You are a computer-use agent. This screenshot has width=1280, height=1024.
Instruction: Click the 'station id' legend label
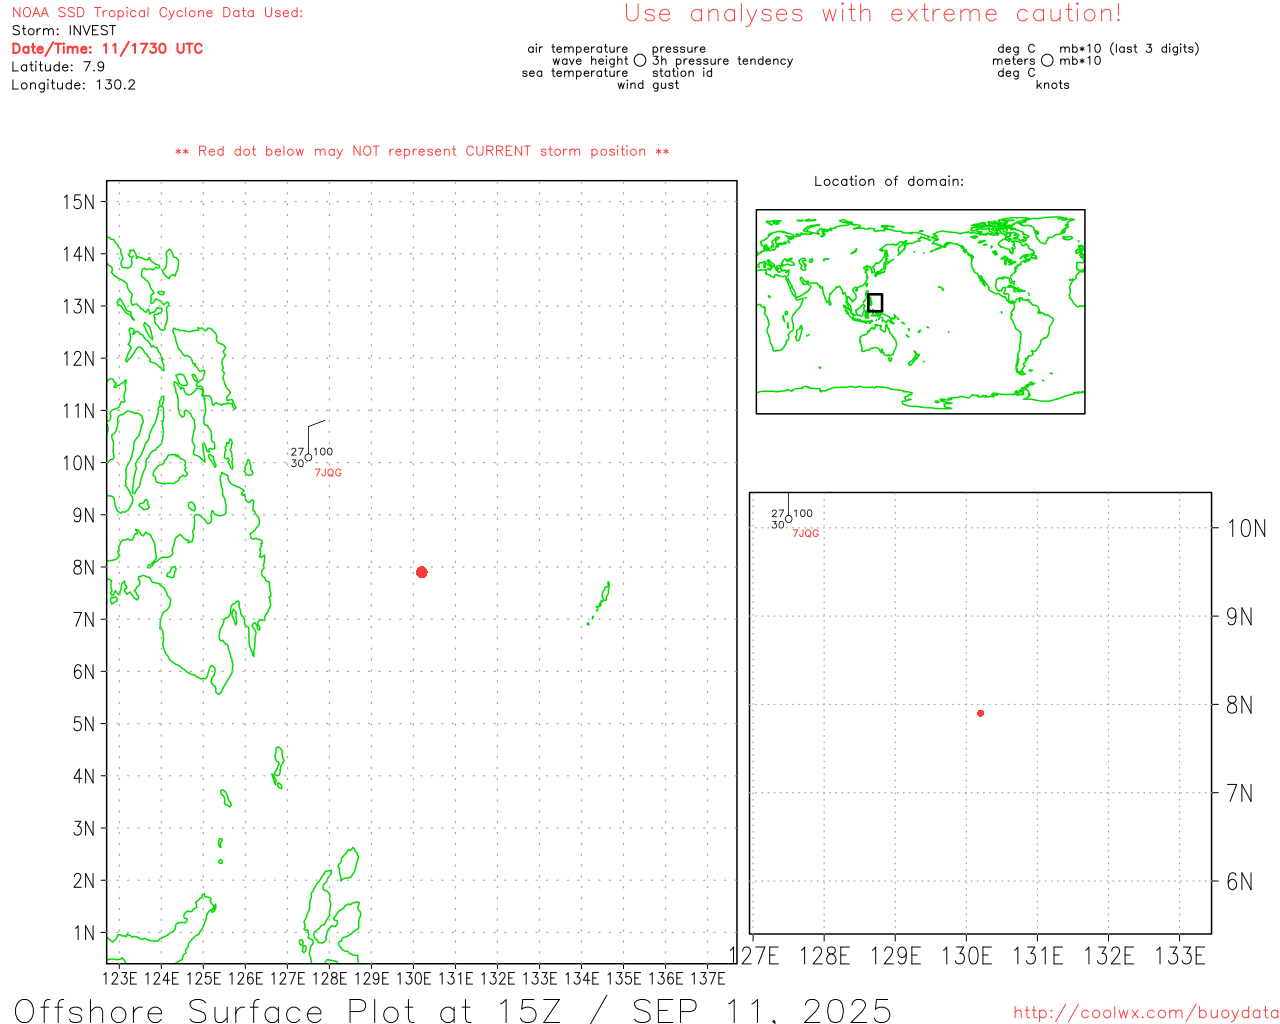tap(682, 73)
